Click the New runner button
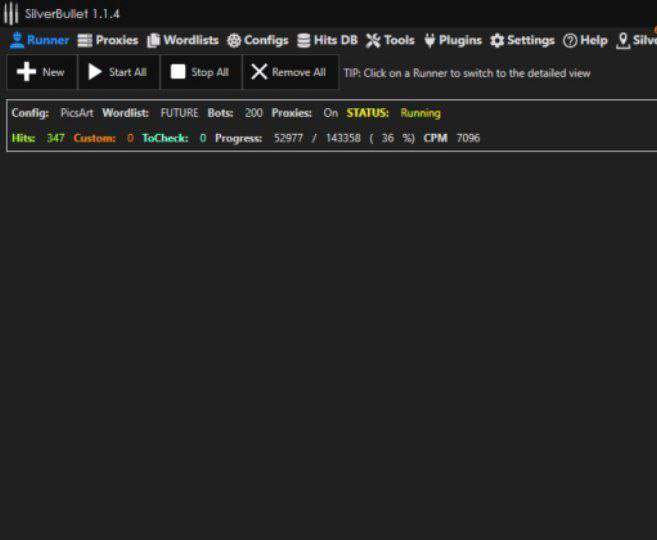Viewport: 657px width, 540px height. tap(41, 72)
